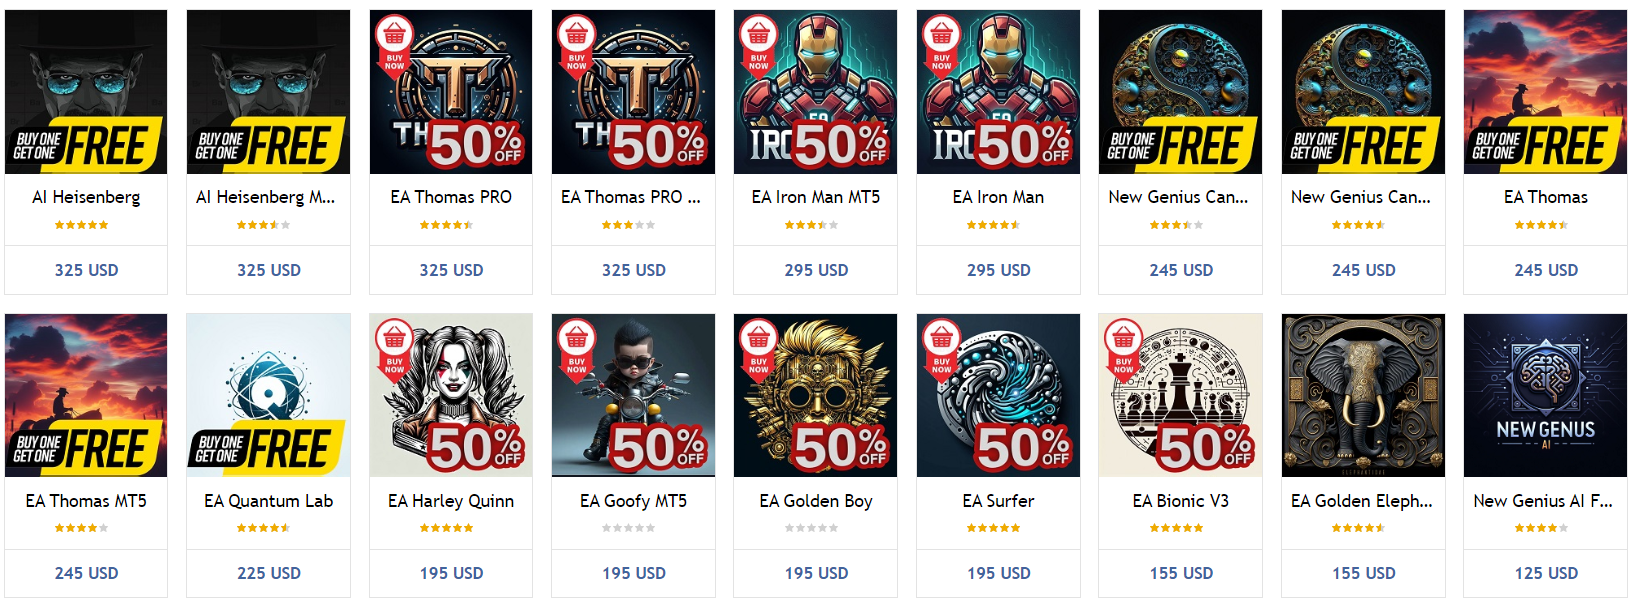Open the EA Golden Elephant product thumbnail
The image size is (1635, 604).
[1363, 395]
